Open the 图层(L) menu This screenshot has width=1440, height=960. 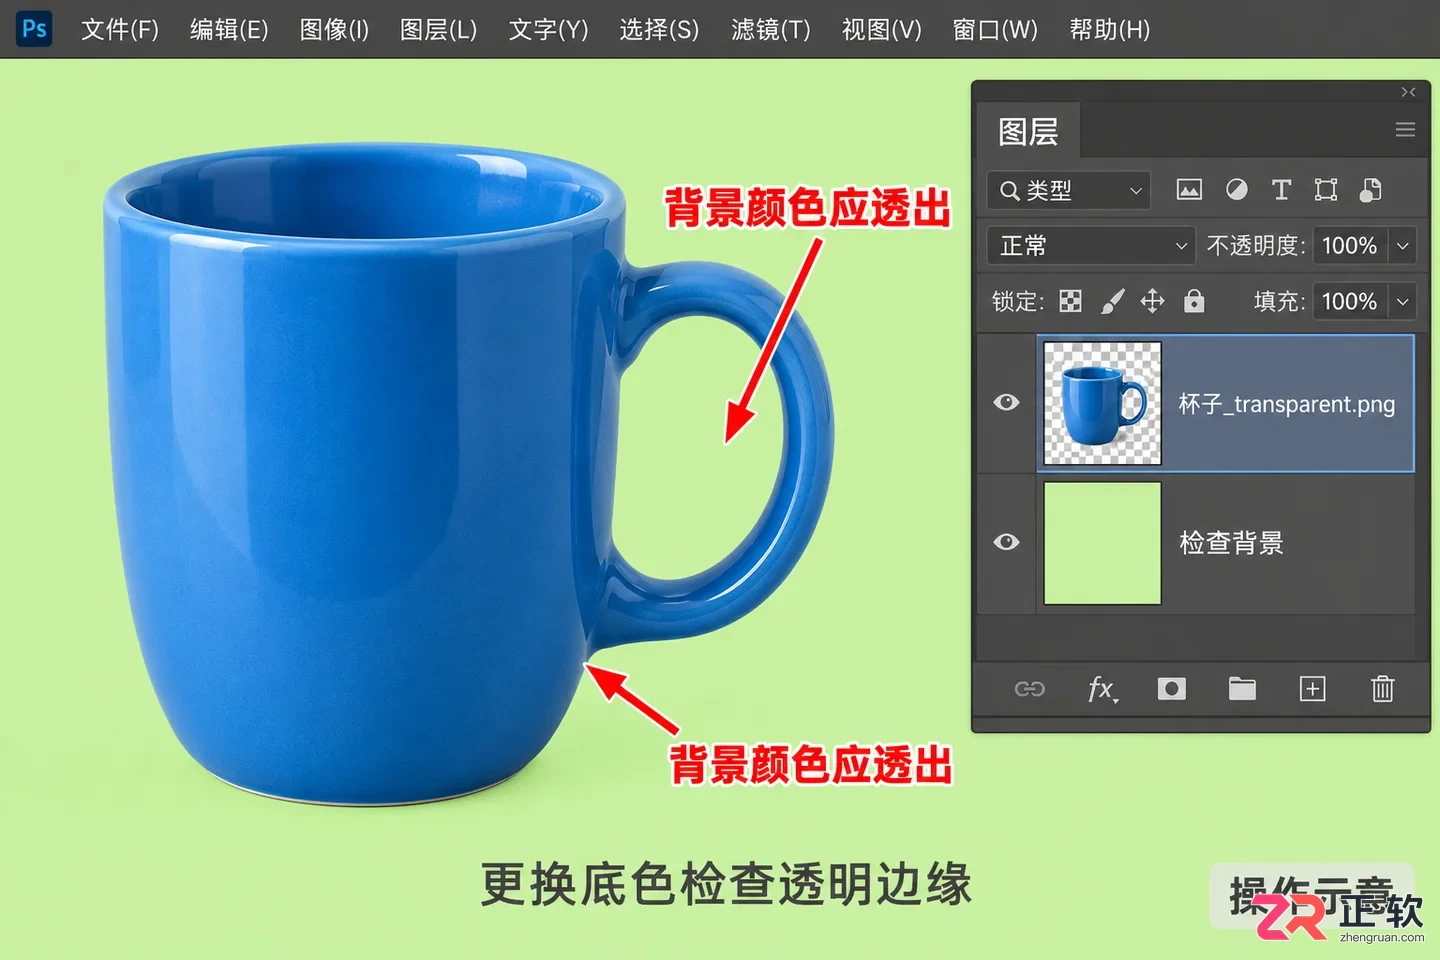438,29
